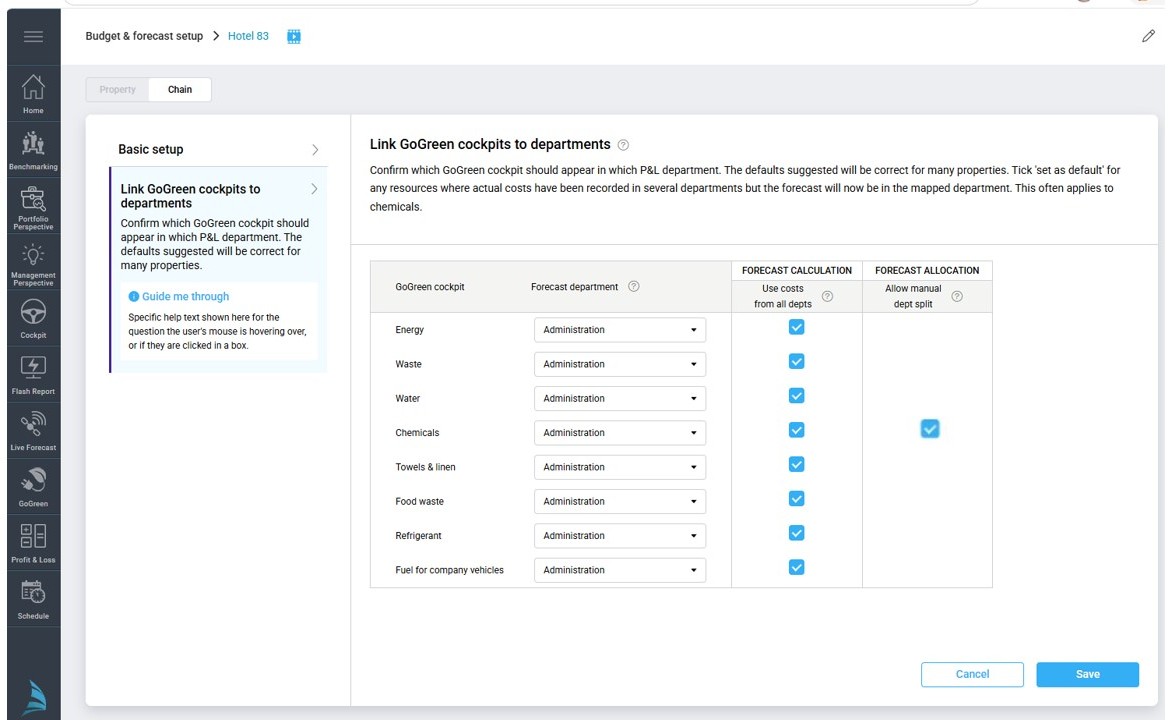Click the Fuel for company vehicles label
Image resolution: width=1172 pixels, height=720 pixels.
click(x=449, y=570)
